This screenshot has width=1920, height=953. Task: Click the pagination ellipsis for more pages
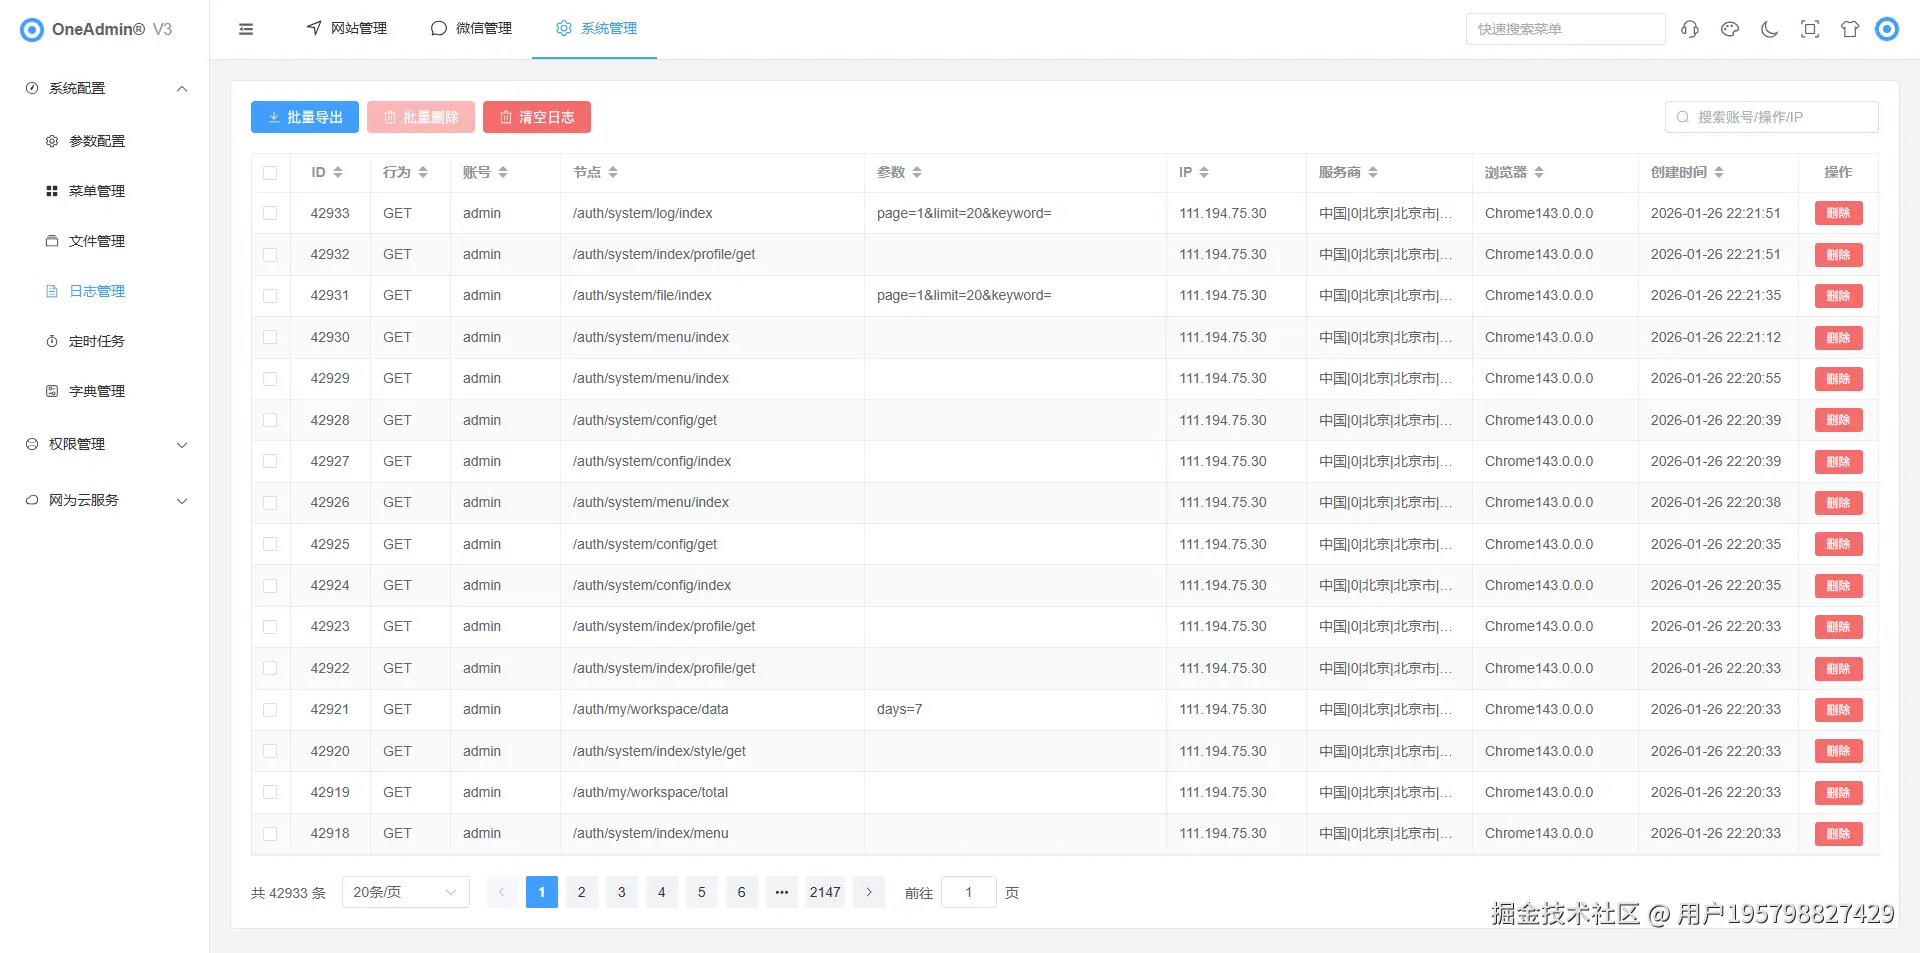click(x=782, y=892)
